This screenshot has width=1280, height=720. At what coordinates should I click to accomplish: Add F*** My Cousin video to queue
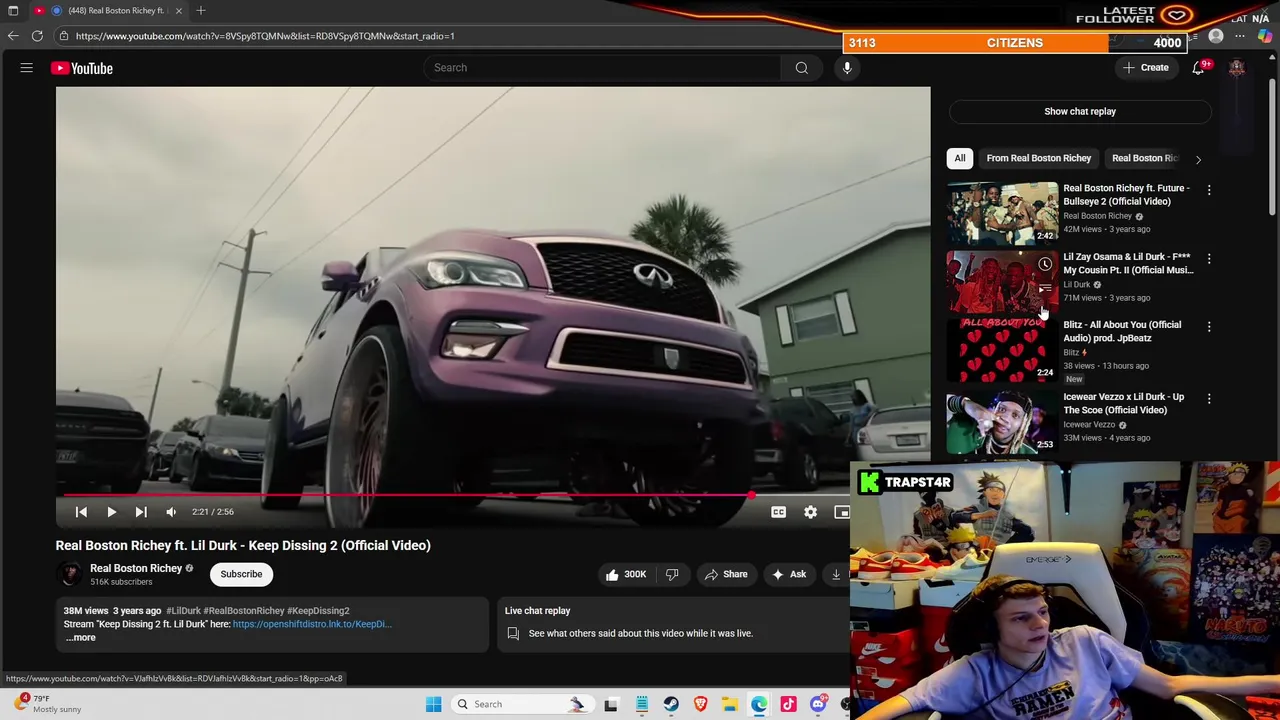(1045, 288)
